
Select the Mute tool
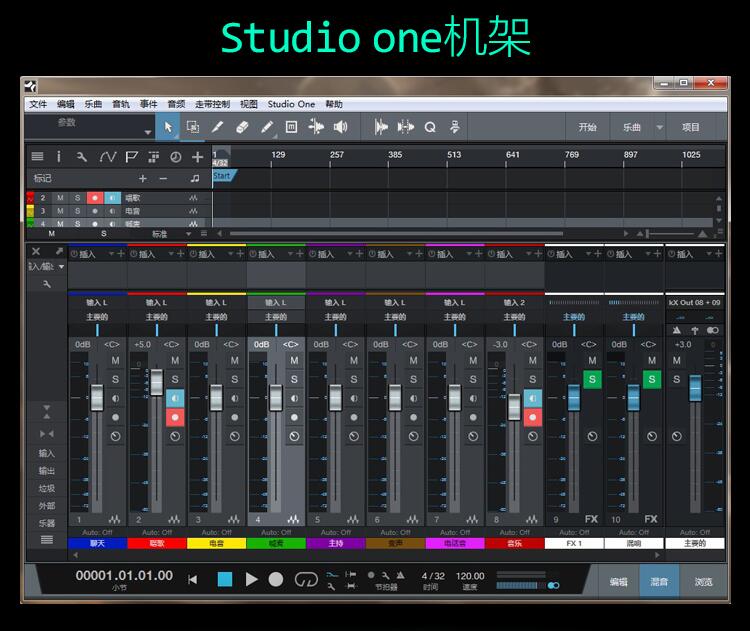click(x=291, y=127)
